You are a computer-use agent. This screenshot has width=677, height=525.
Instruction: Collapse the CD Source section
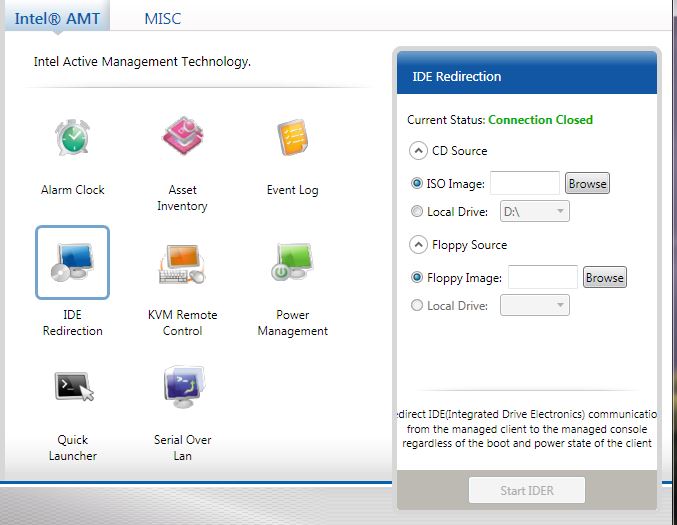coord(418,151)
